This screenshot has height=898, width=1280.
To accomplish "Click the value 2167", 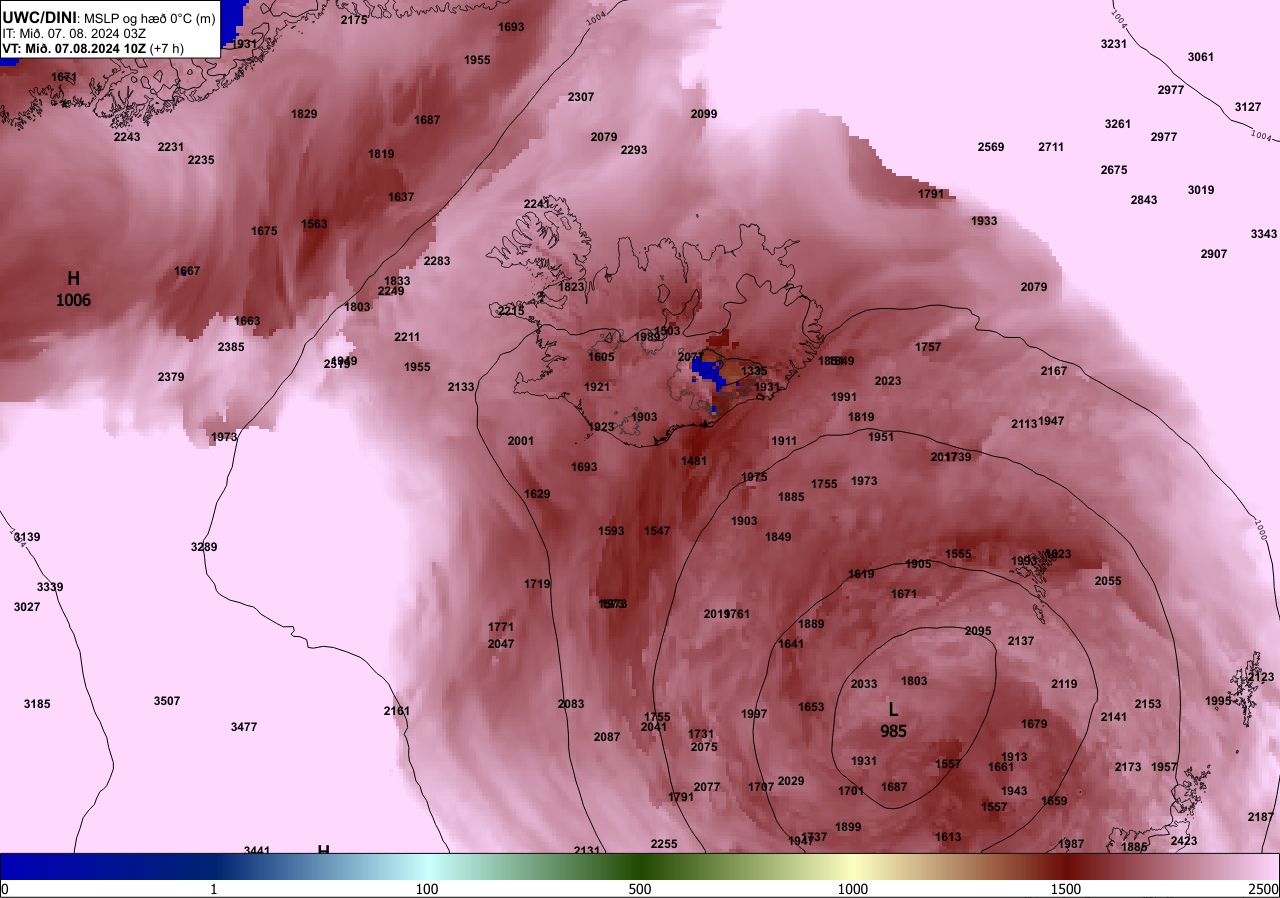I will click(1054, 371).
